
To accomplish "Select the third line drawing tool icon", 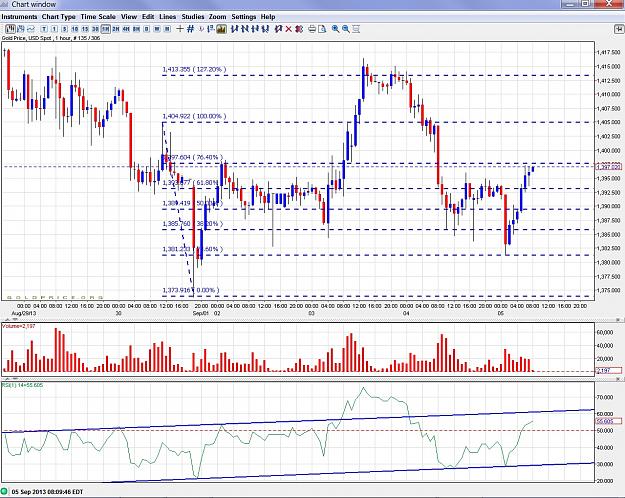I will [x=255, y=29].
